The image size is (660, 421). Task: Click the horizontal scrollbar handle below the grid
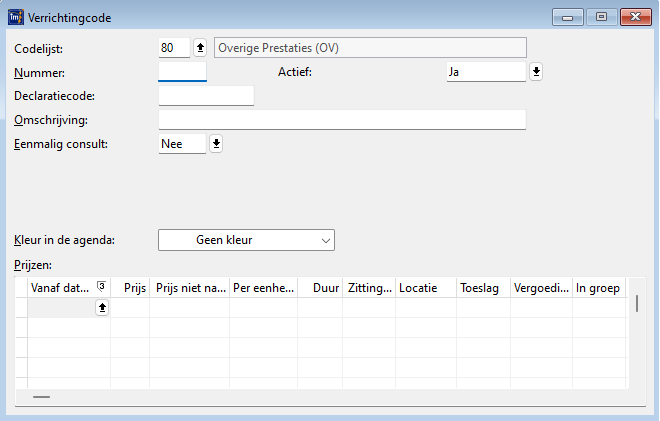click(41, 397)
